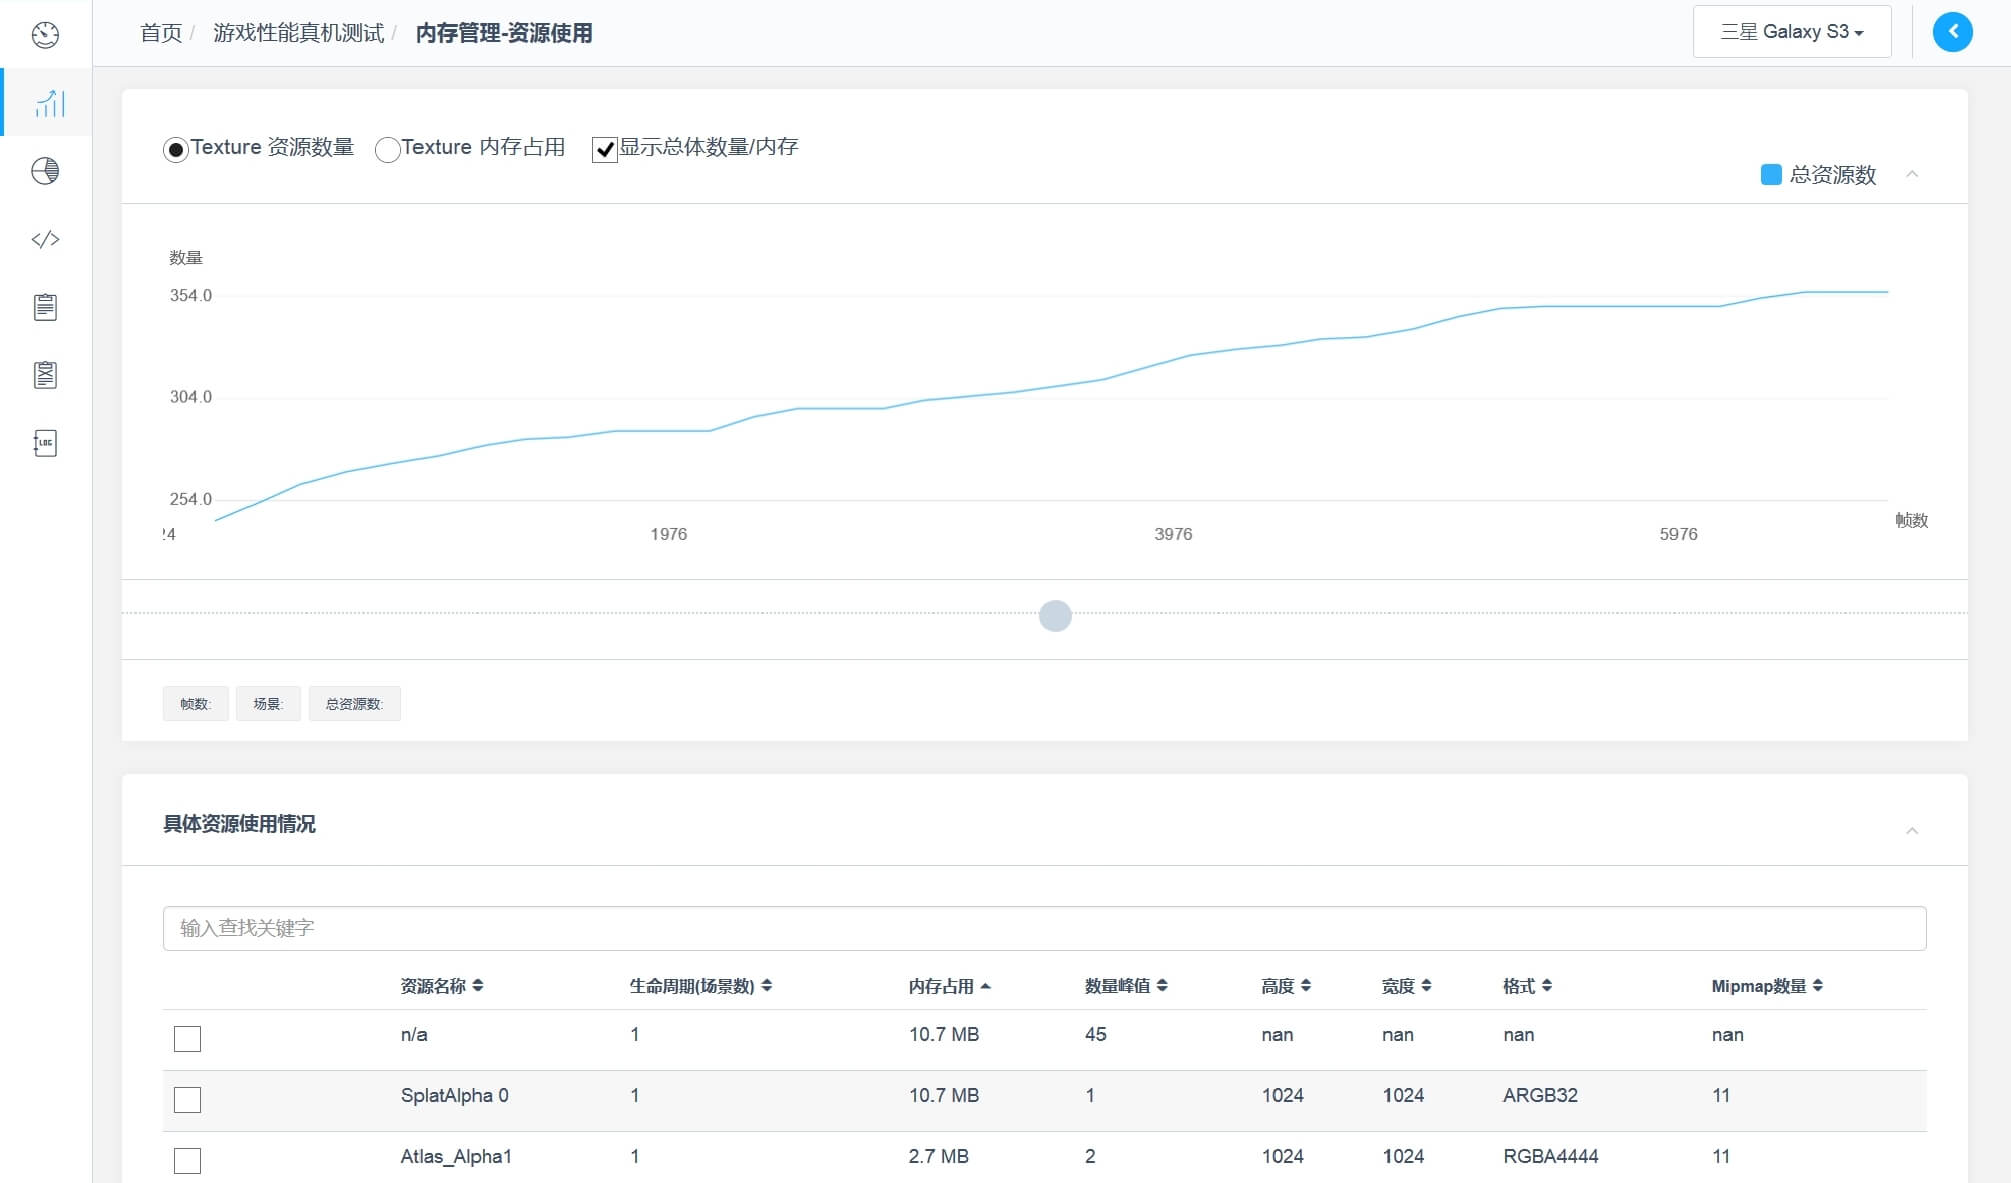Uncheck 显示总体数量/内存 checkbox
2011x1183 pixels.
604,150
